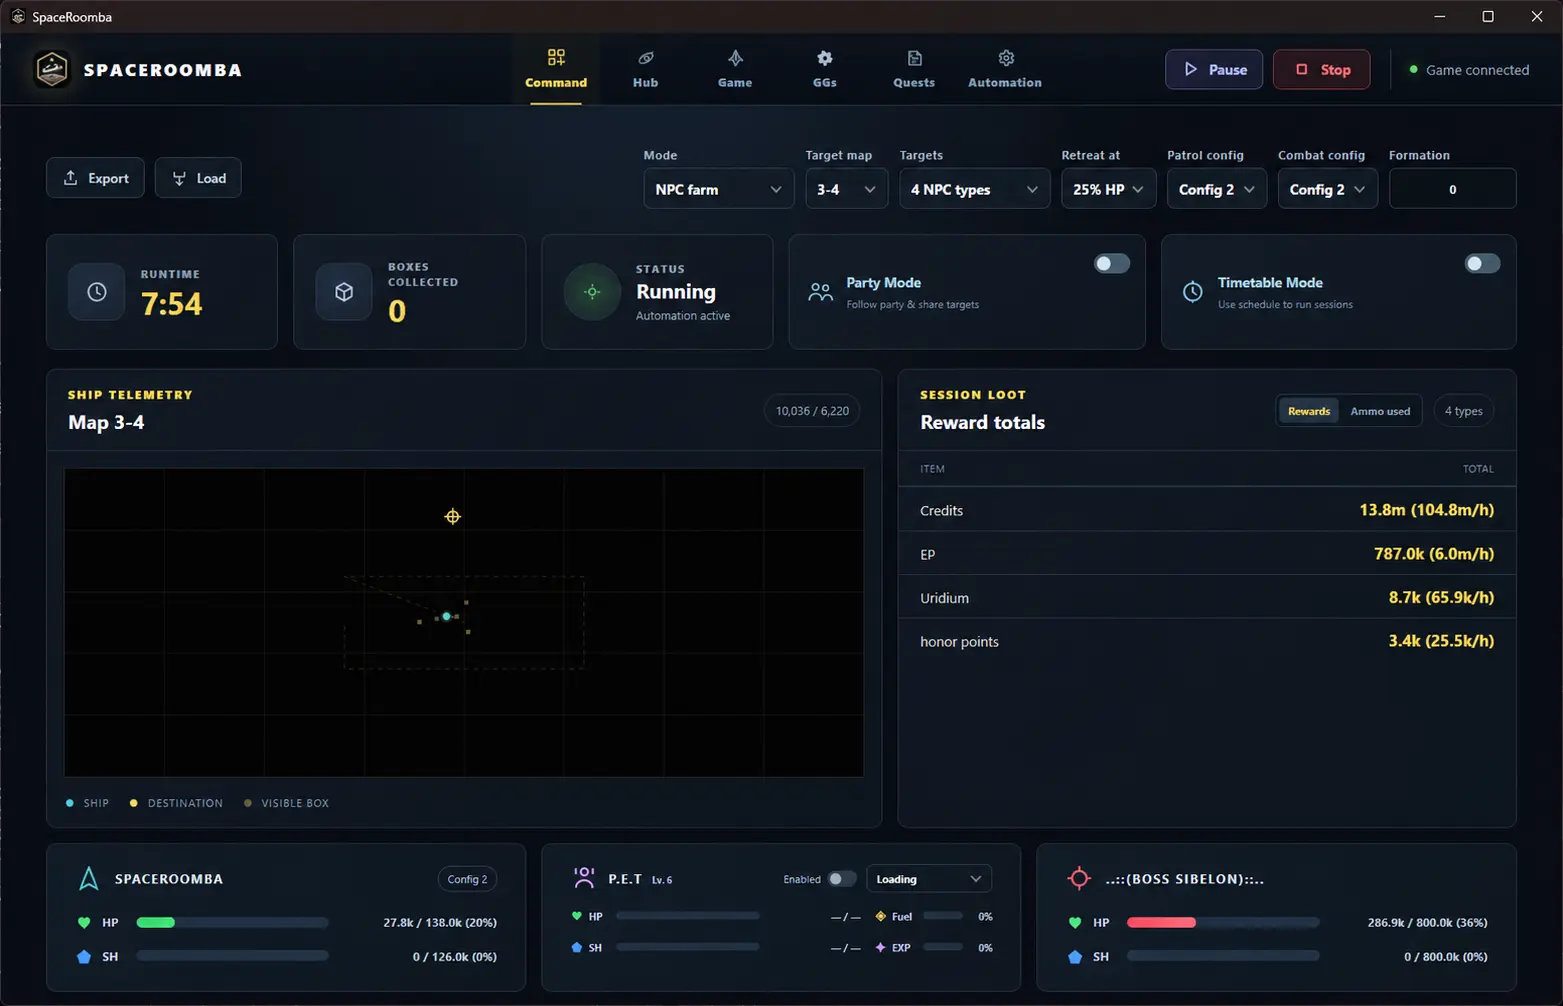Click the Timetable Mode clock icon
This screenshot has height=1006, width=1563.
[1193, 292]
